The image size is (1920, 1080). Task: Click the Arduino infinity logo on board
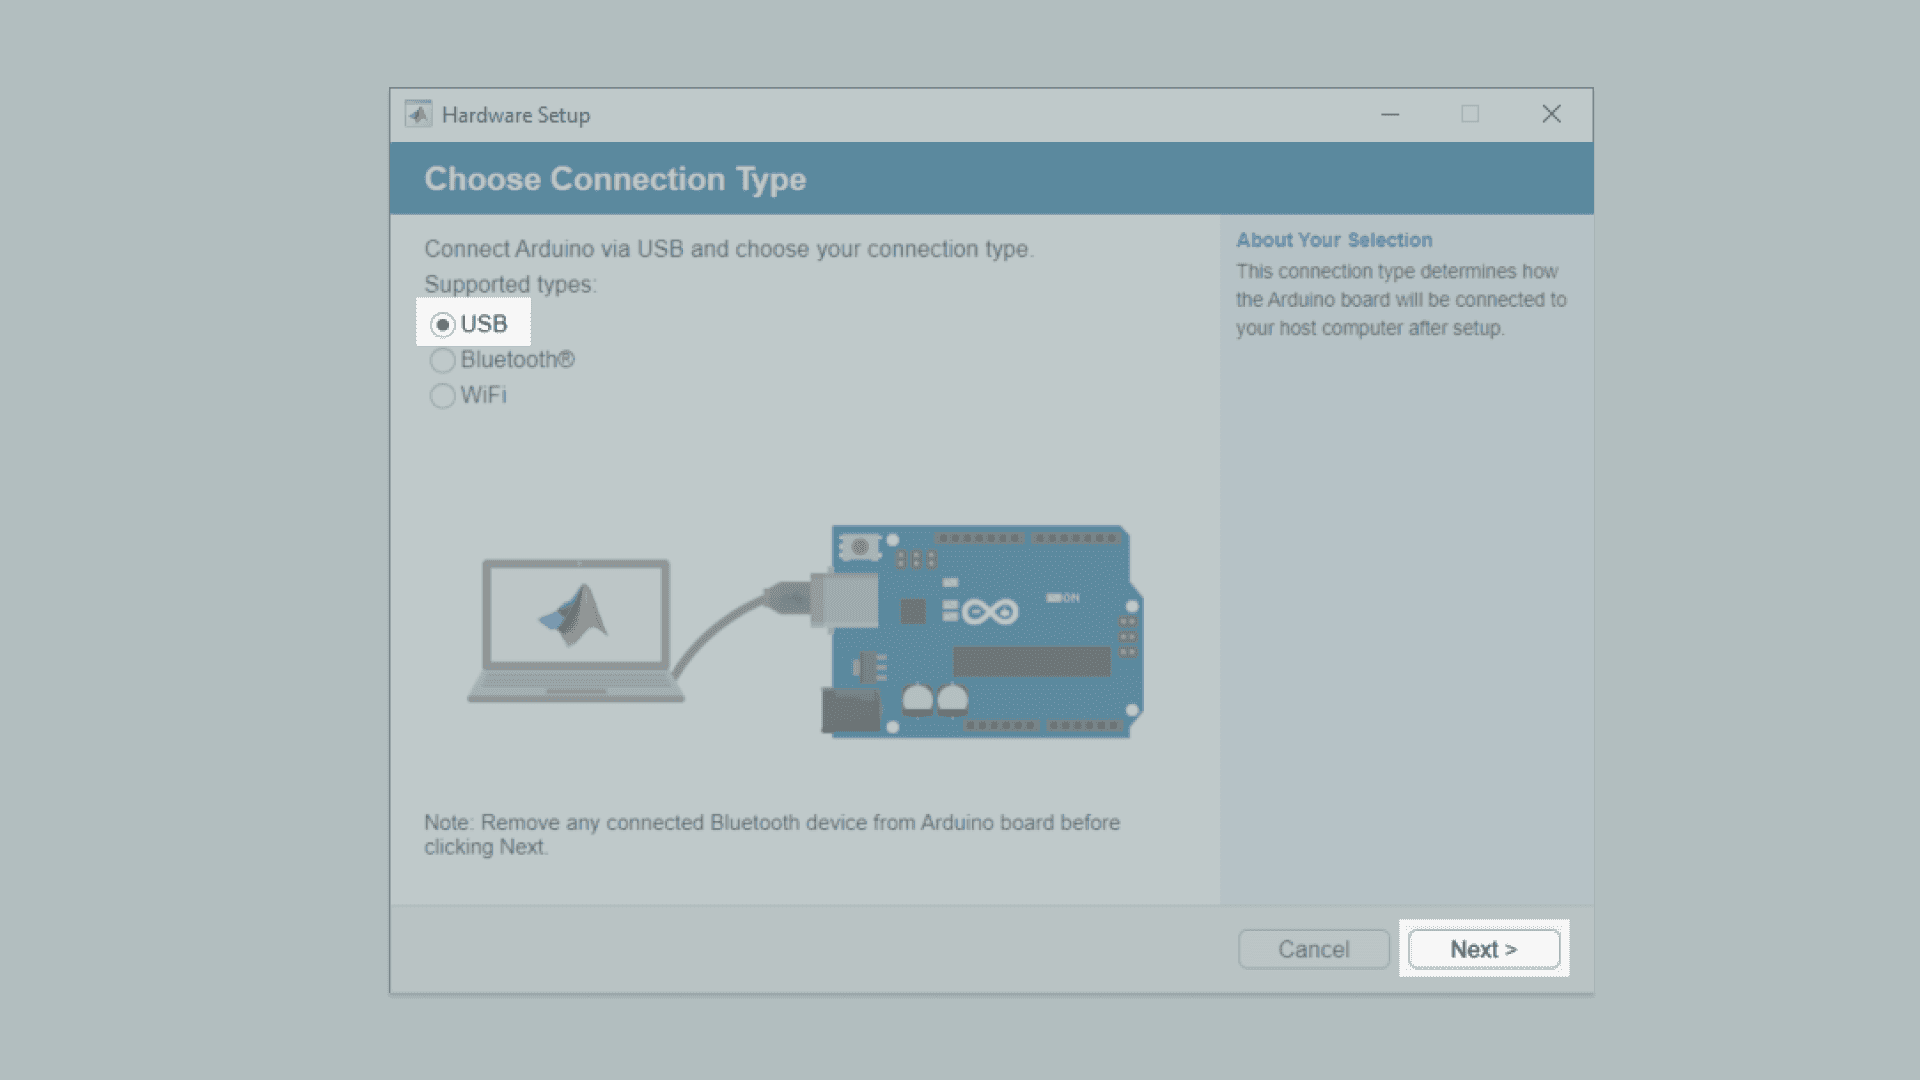pyautogui.click(x=989, y=611)
